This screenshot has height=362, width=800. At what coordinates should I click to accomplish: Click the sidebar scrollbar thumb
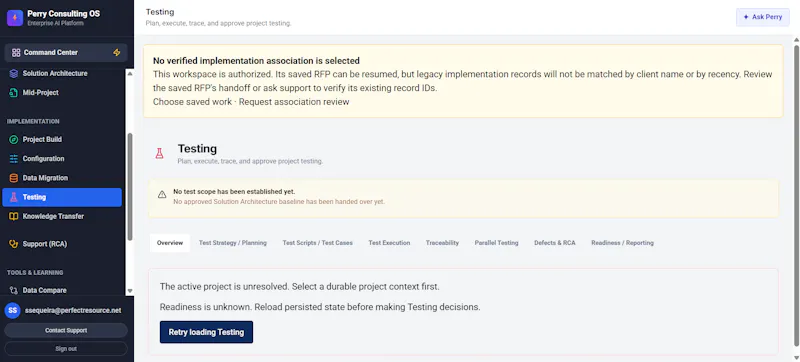130,187
